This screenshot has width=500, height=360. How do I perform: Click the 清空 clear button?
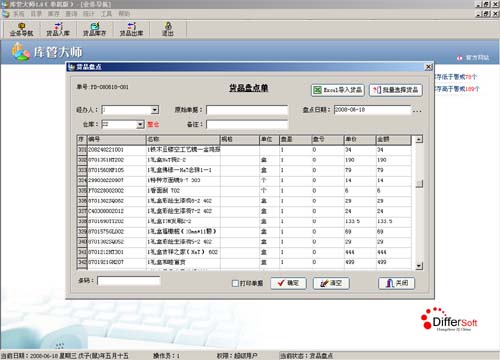[x=331, y=283]
